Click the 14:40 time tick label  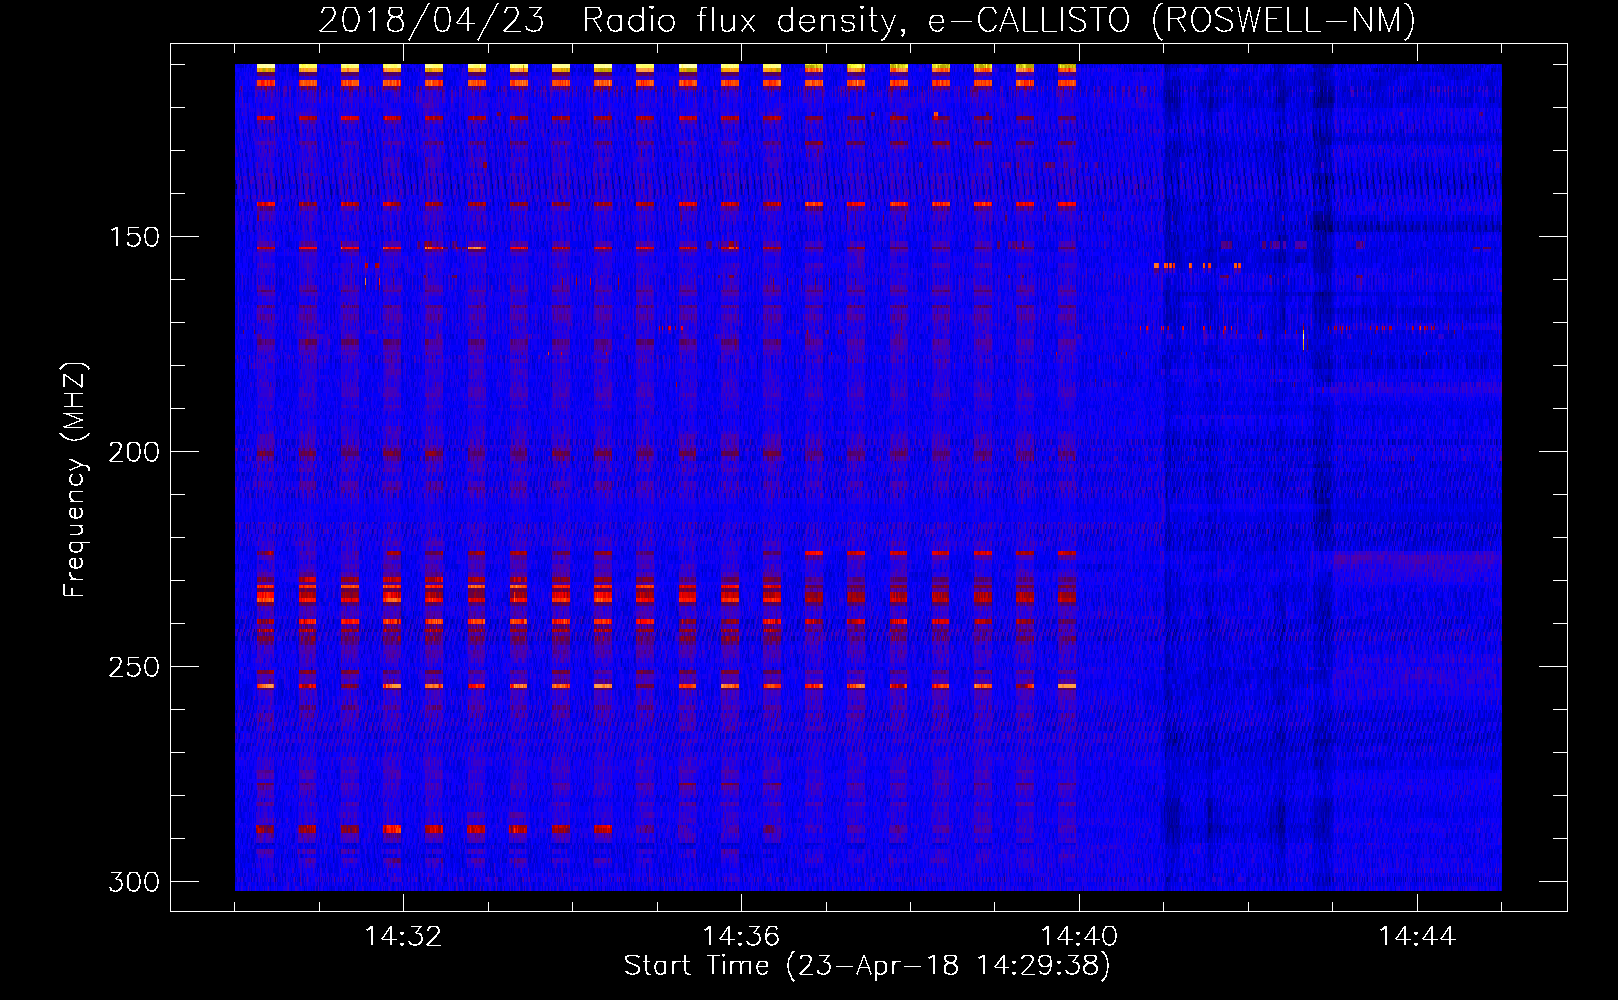pyautogui.click(x=1079, y=937)
